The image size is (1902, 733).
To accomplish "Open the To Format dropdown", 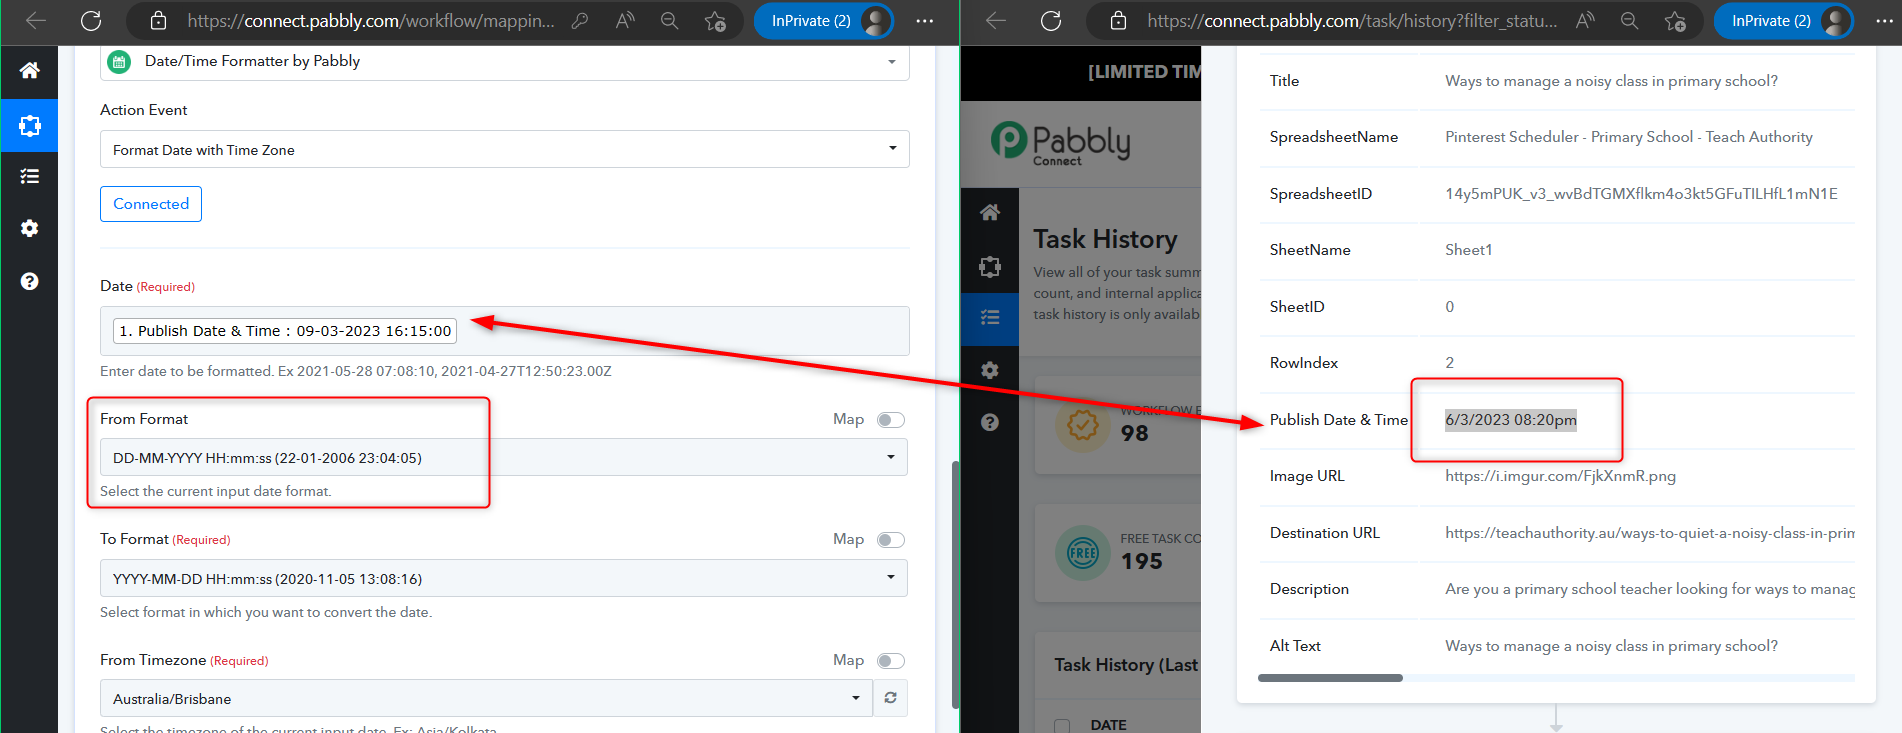I will coord(504,578).
